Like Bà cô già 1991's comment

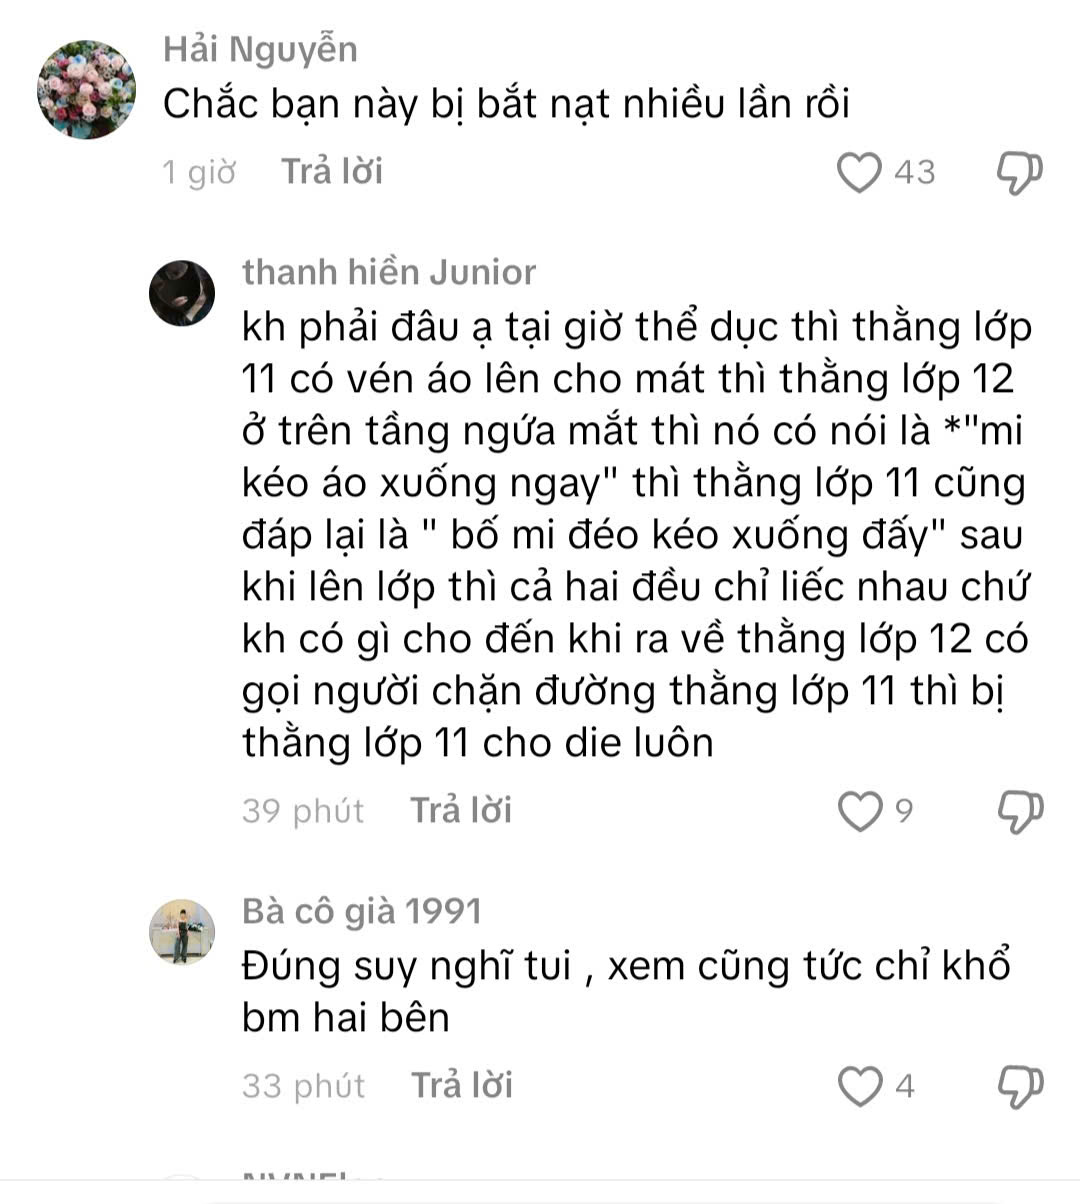click(859, 1086)
